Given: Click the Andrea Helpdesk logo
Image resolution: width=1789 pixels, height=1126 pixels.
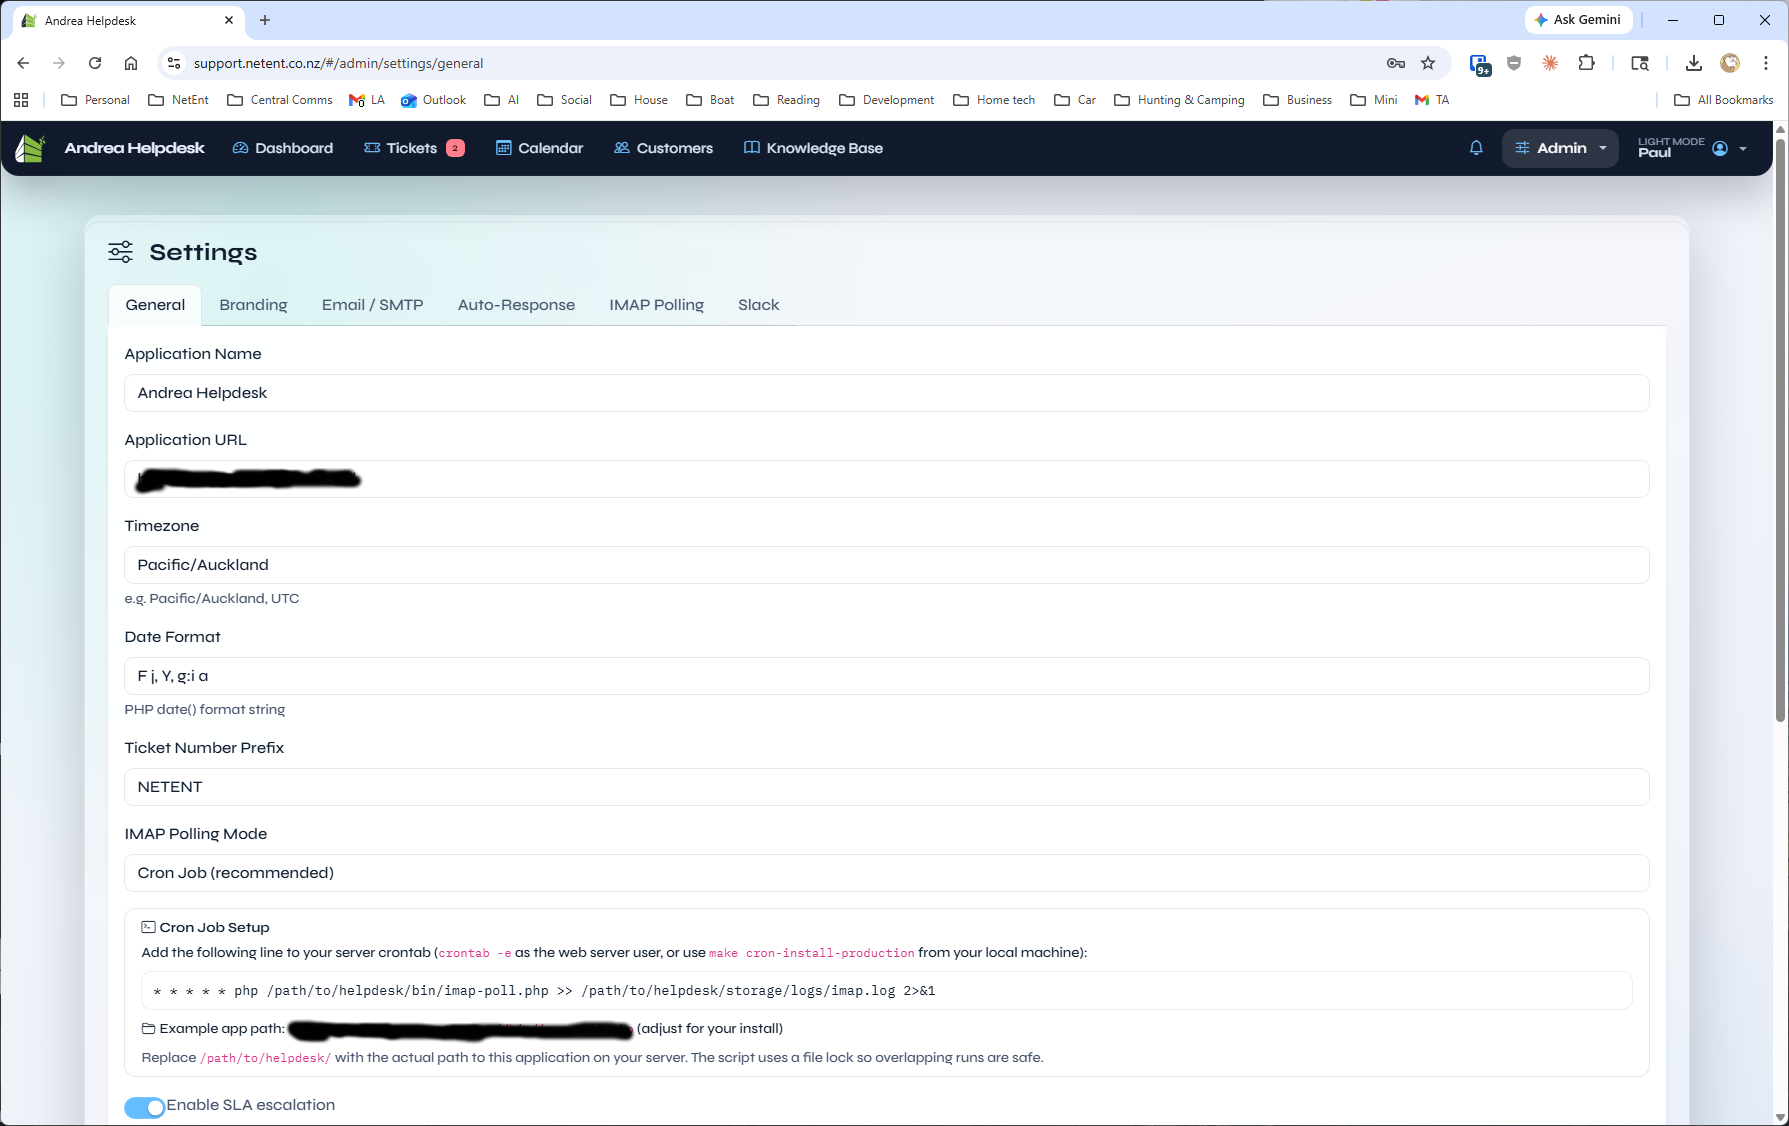Looking at the screenshot, I should click(30, 147).
